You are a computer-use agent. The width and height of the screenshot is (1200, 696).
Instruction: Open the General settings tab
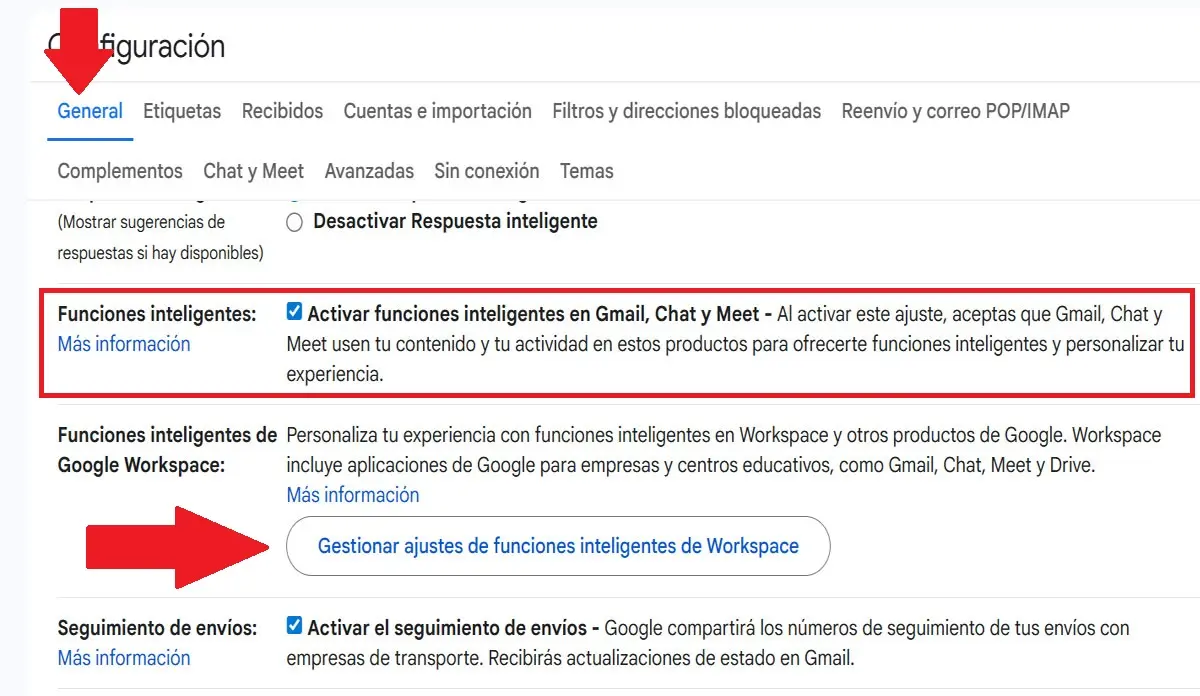click(x=90, y=111)
